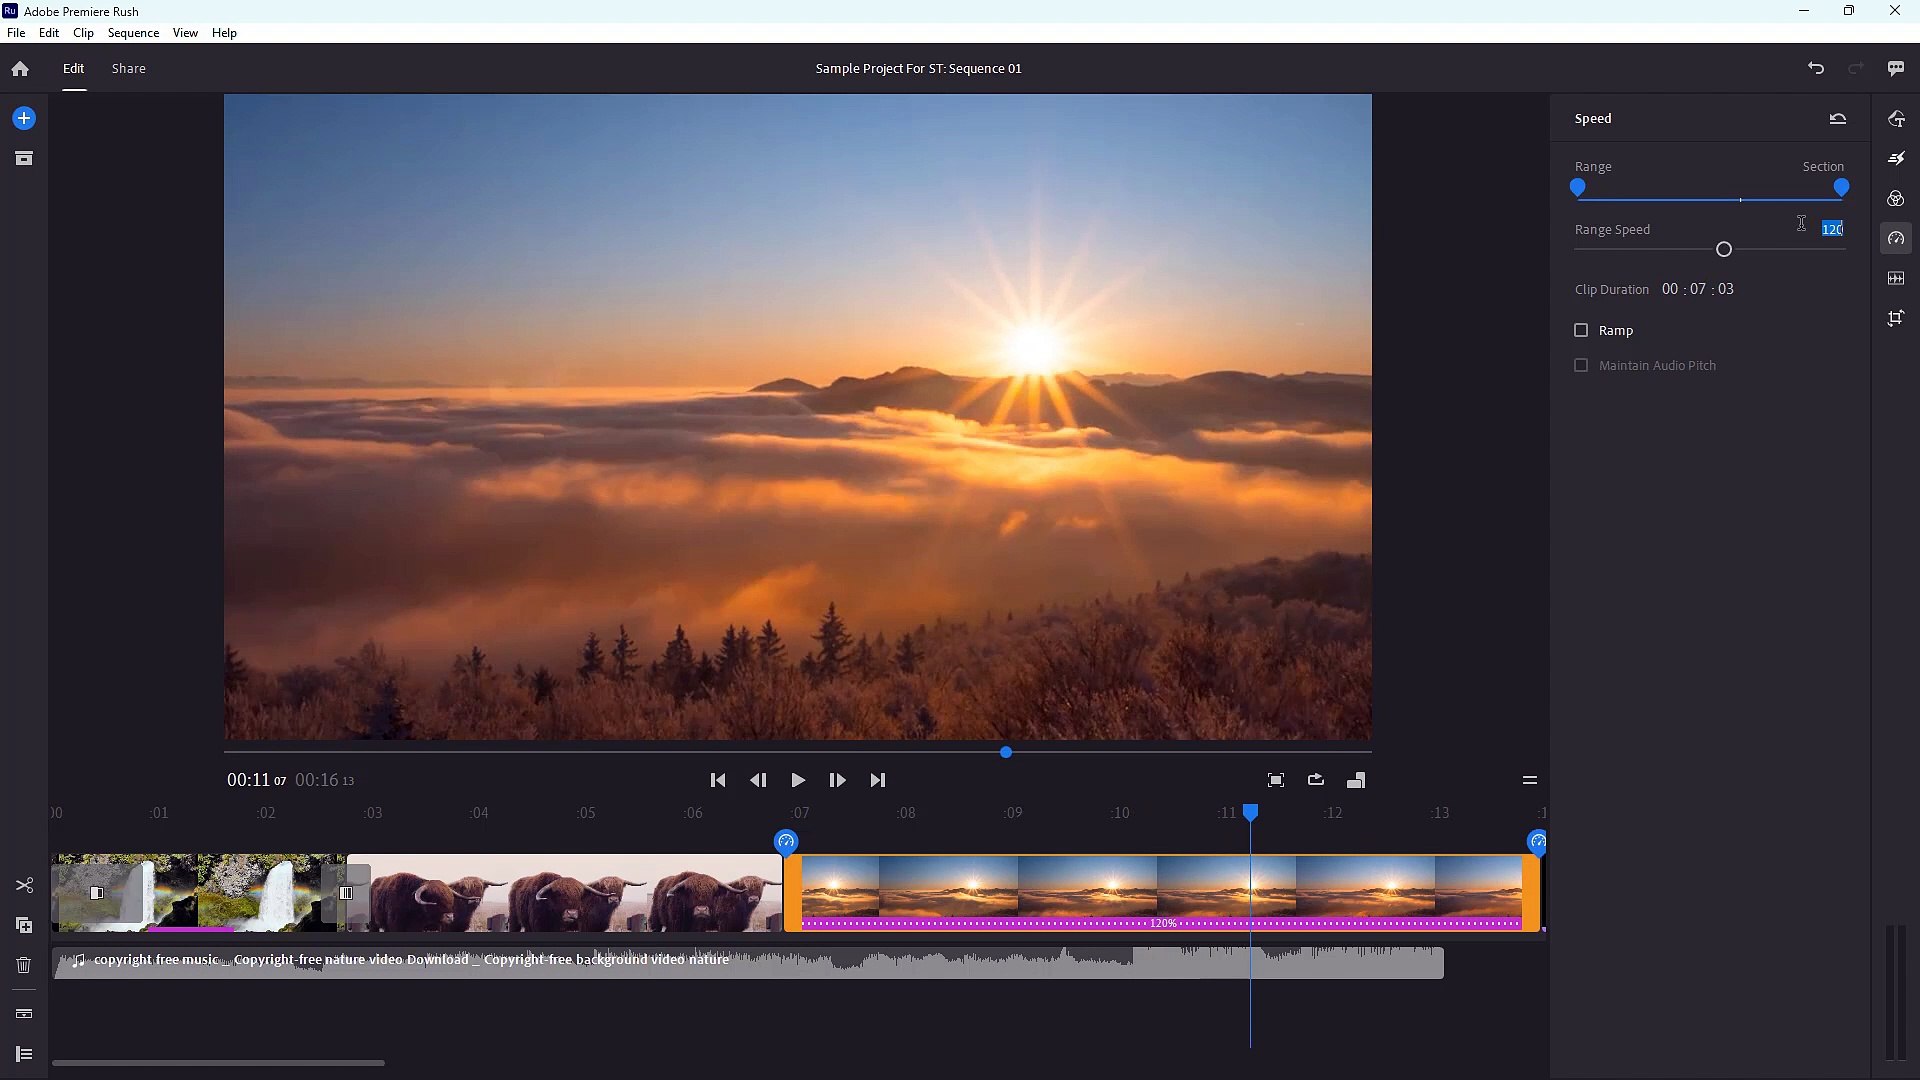This screenshot has width=1920, height=1080.
Task: Toggle Maintain Audio Pitch checkbox
Action: 1581,365
